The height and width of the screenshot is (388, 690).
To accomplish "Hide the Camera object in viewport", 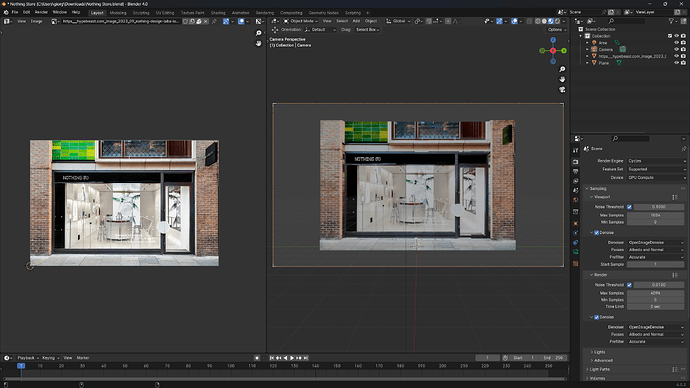I will (676, 49).
